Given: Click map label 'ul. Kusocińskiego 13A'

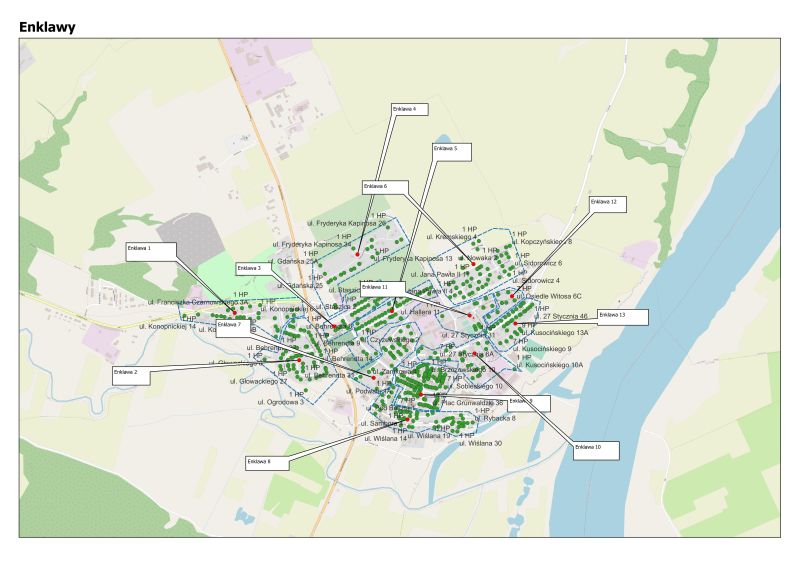Looking at the screenshot, I should [555, 333].
